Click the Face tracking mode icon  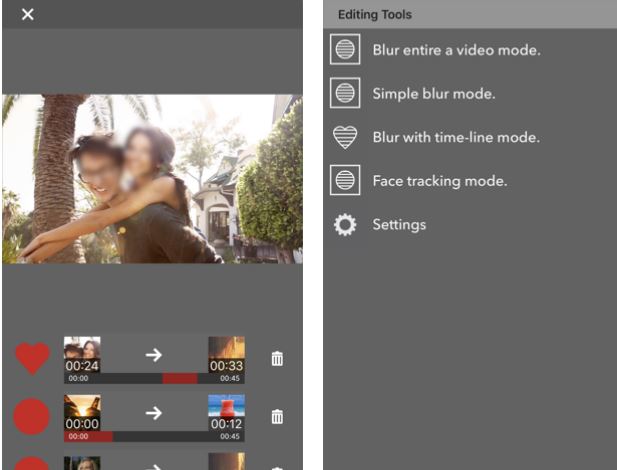click(x=345, y=181)
